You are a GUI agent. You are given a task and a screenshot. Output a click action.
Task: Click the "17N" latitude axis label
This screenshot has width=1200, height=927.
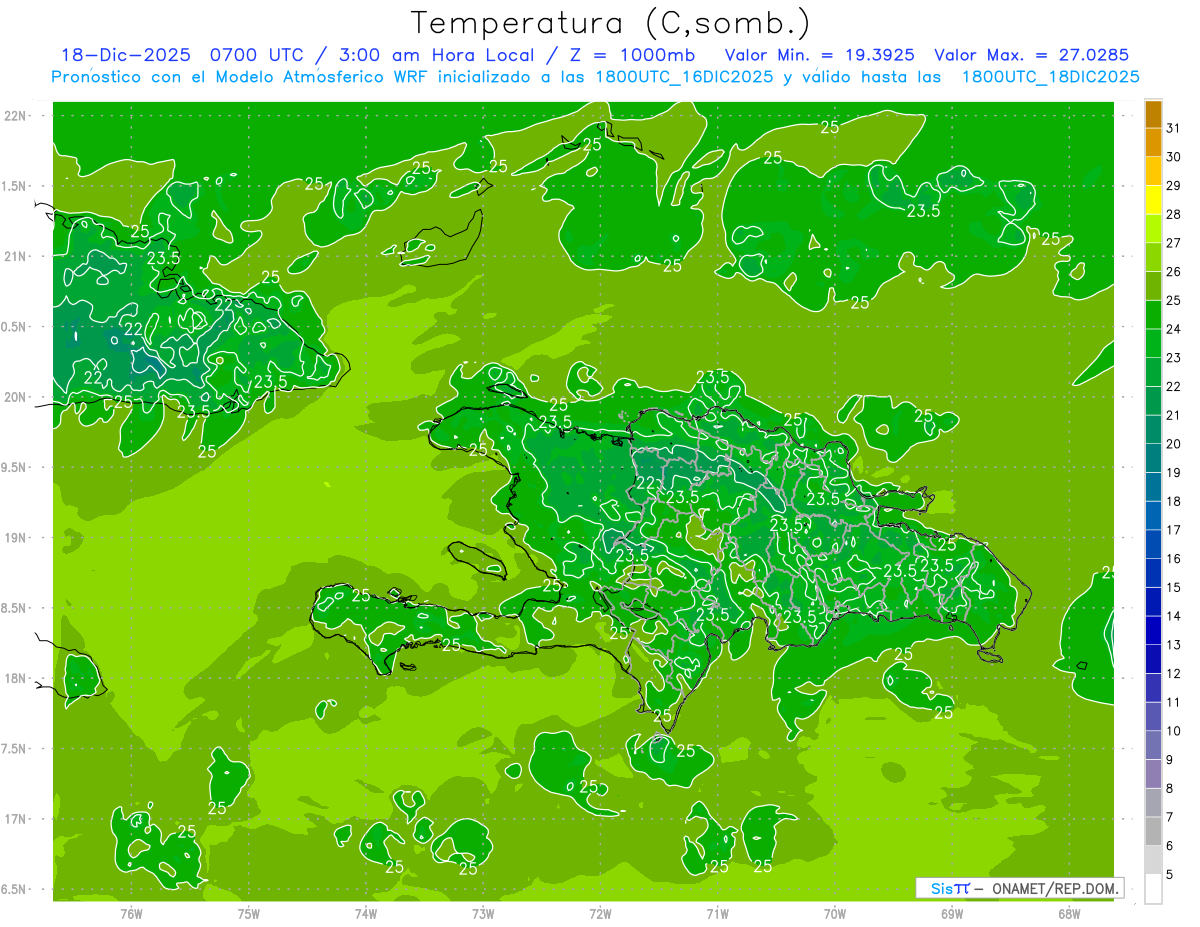click(15, 819)
